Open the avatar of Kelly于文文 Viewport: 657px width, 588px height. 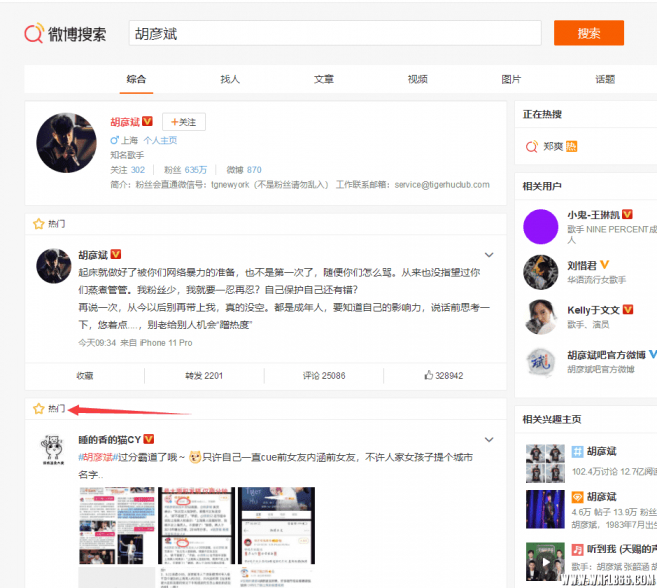coord(541,317)
